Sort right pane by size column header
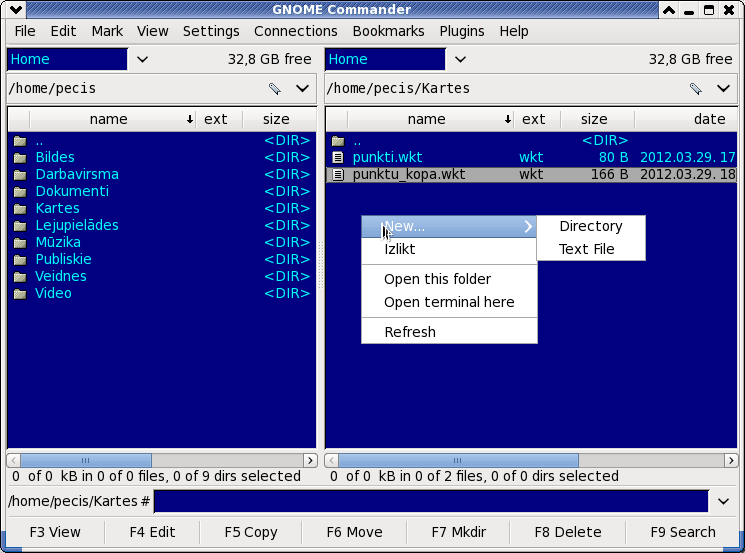This screenshot has height=553, width=745. point(597,119)
